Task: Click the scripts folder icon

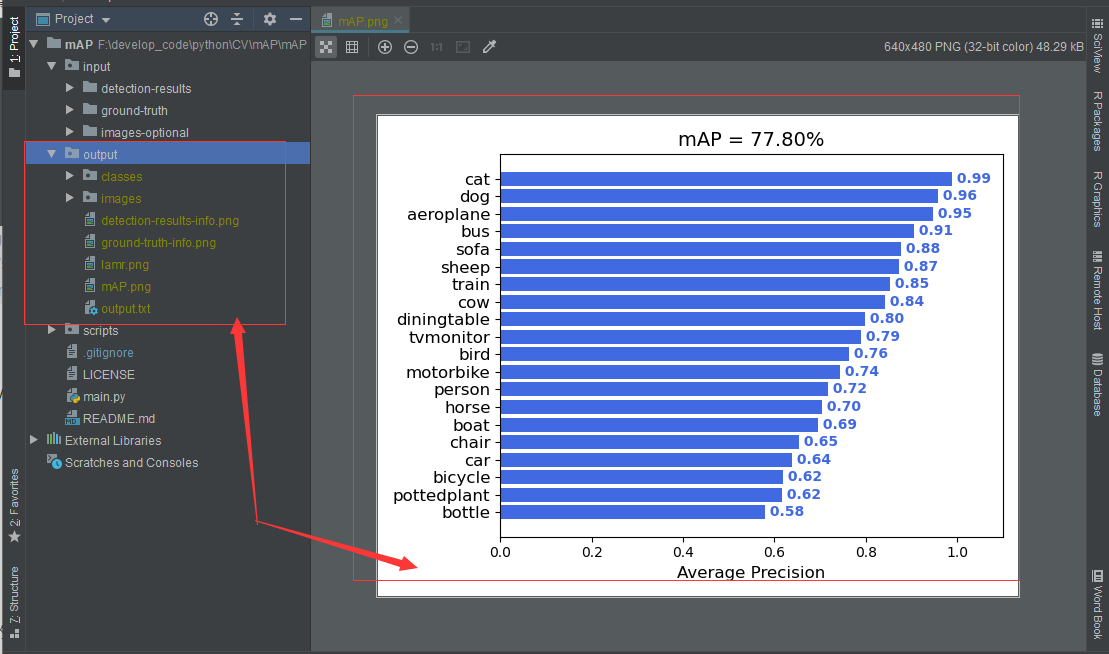Action: click(x=71, y=329)
